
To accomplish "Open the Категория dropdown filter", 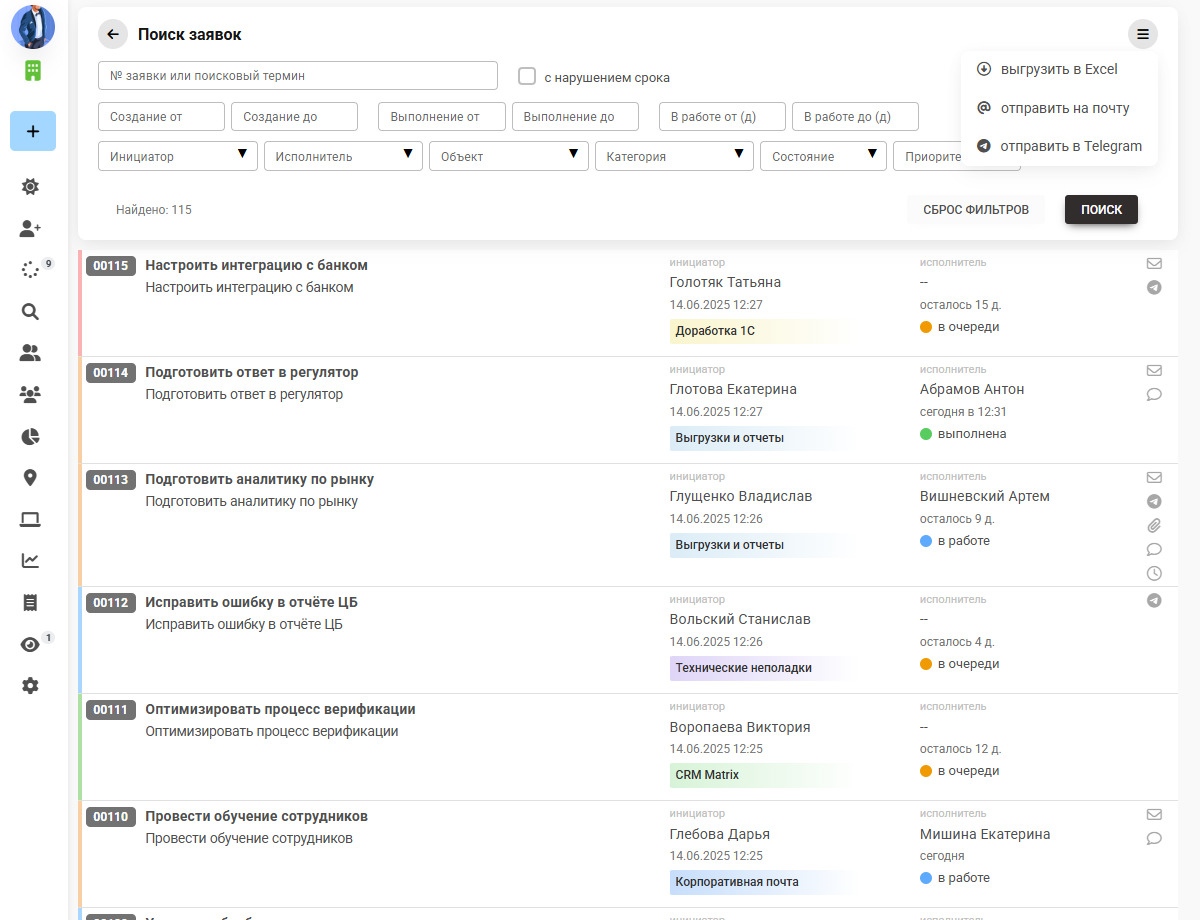I will click(x=674, y=156).
